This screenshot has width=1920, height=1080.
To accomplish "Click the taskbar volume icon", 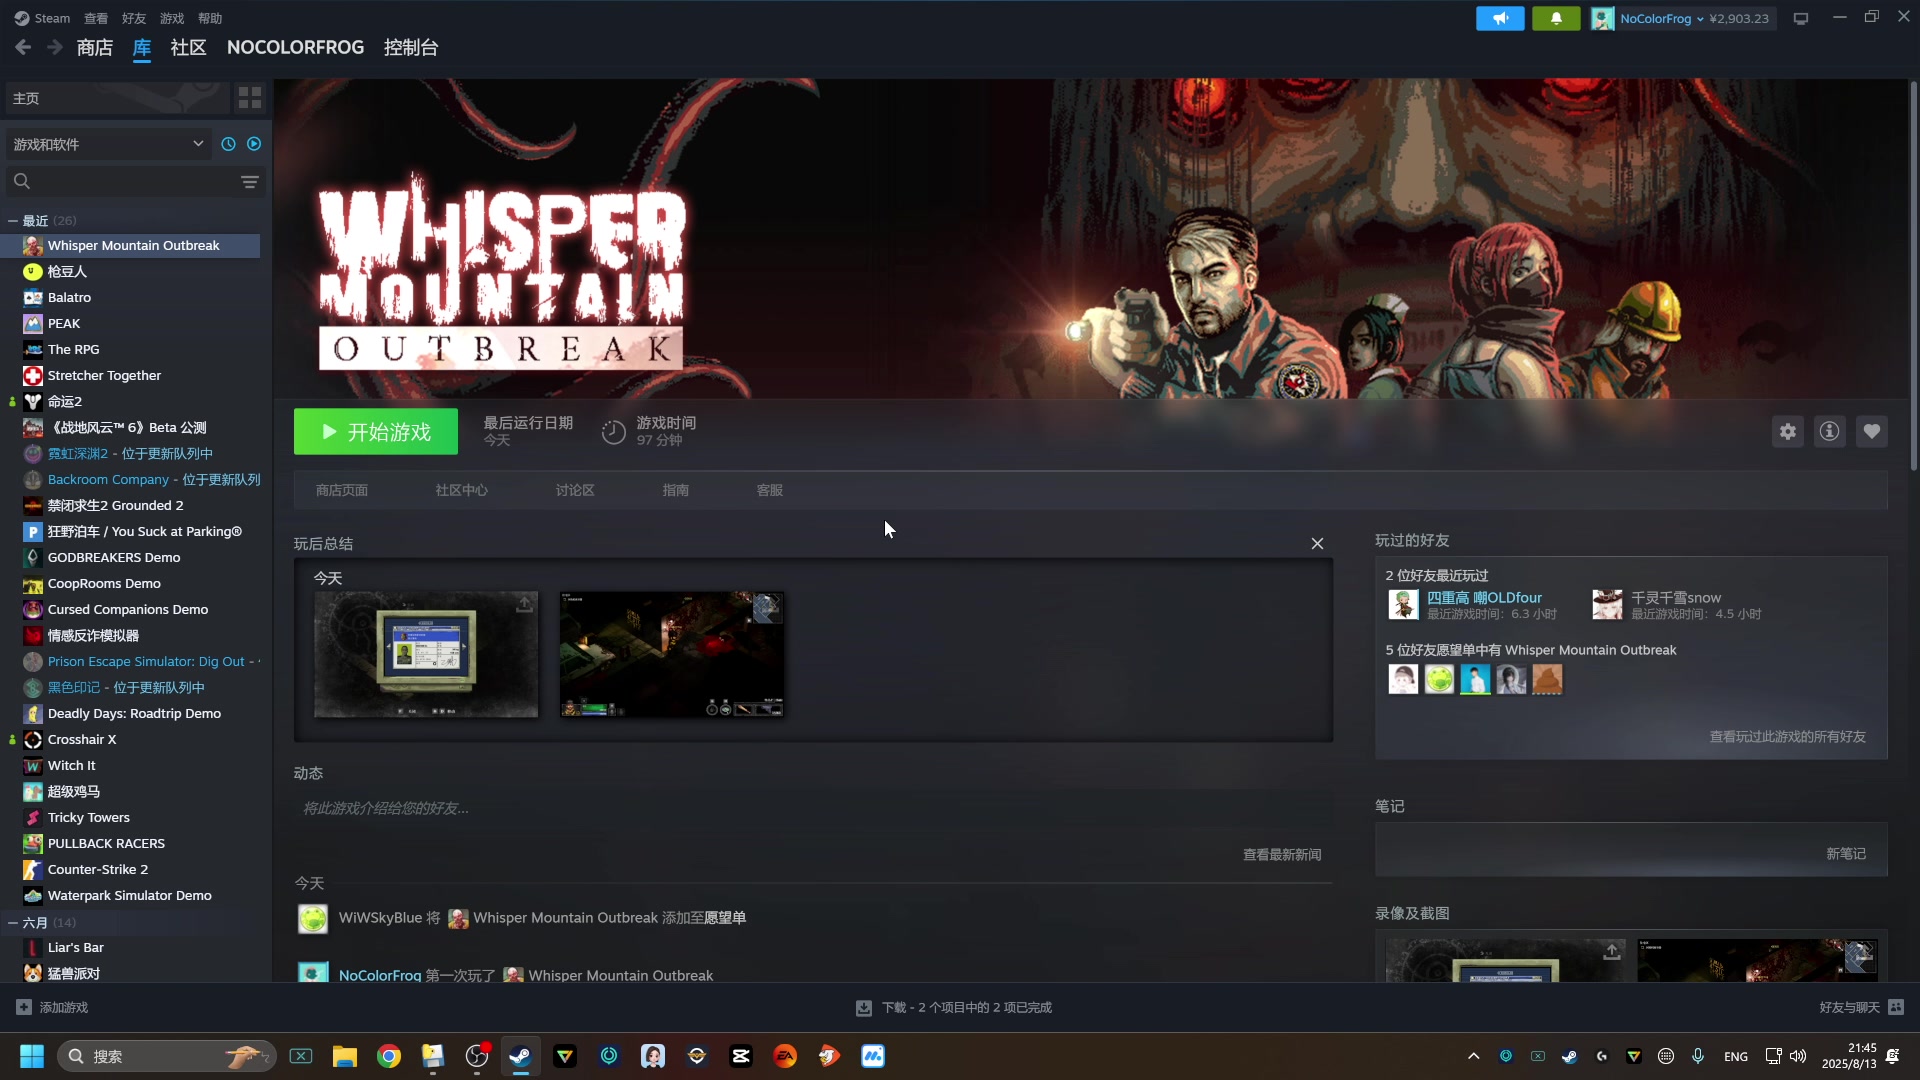I will coord(1798,1056).
